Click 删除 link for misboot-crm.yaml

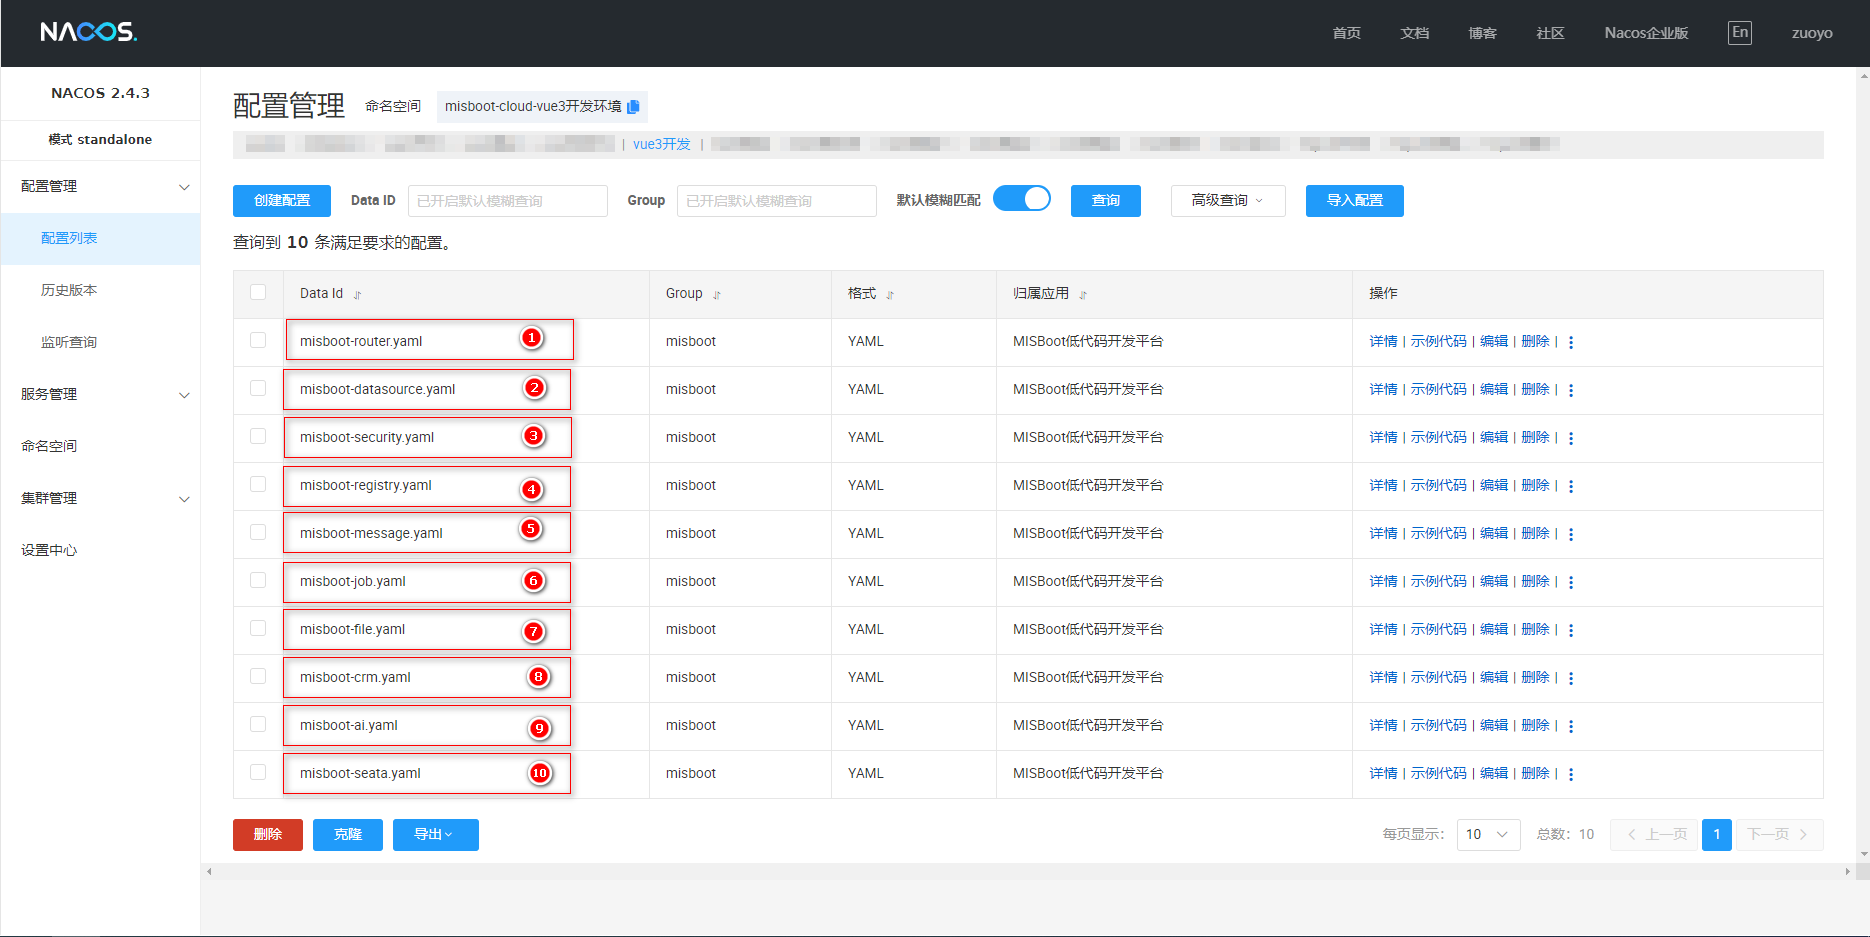(x=1535, y=677)
